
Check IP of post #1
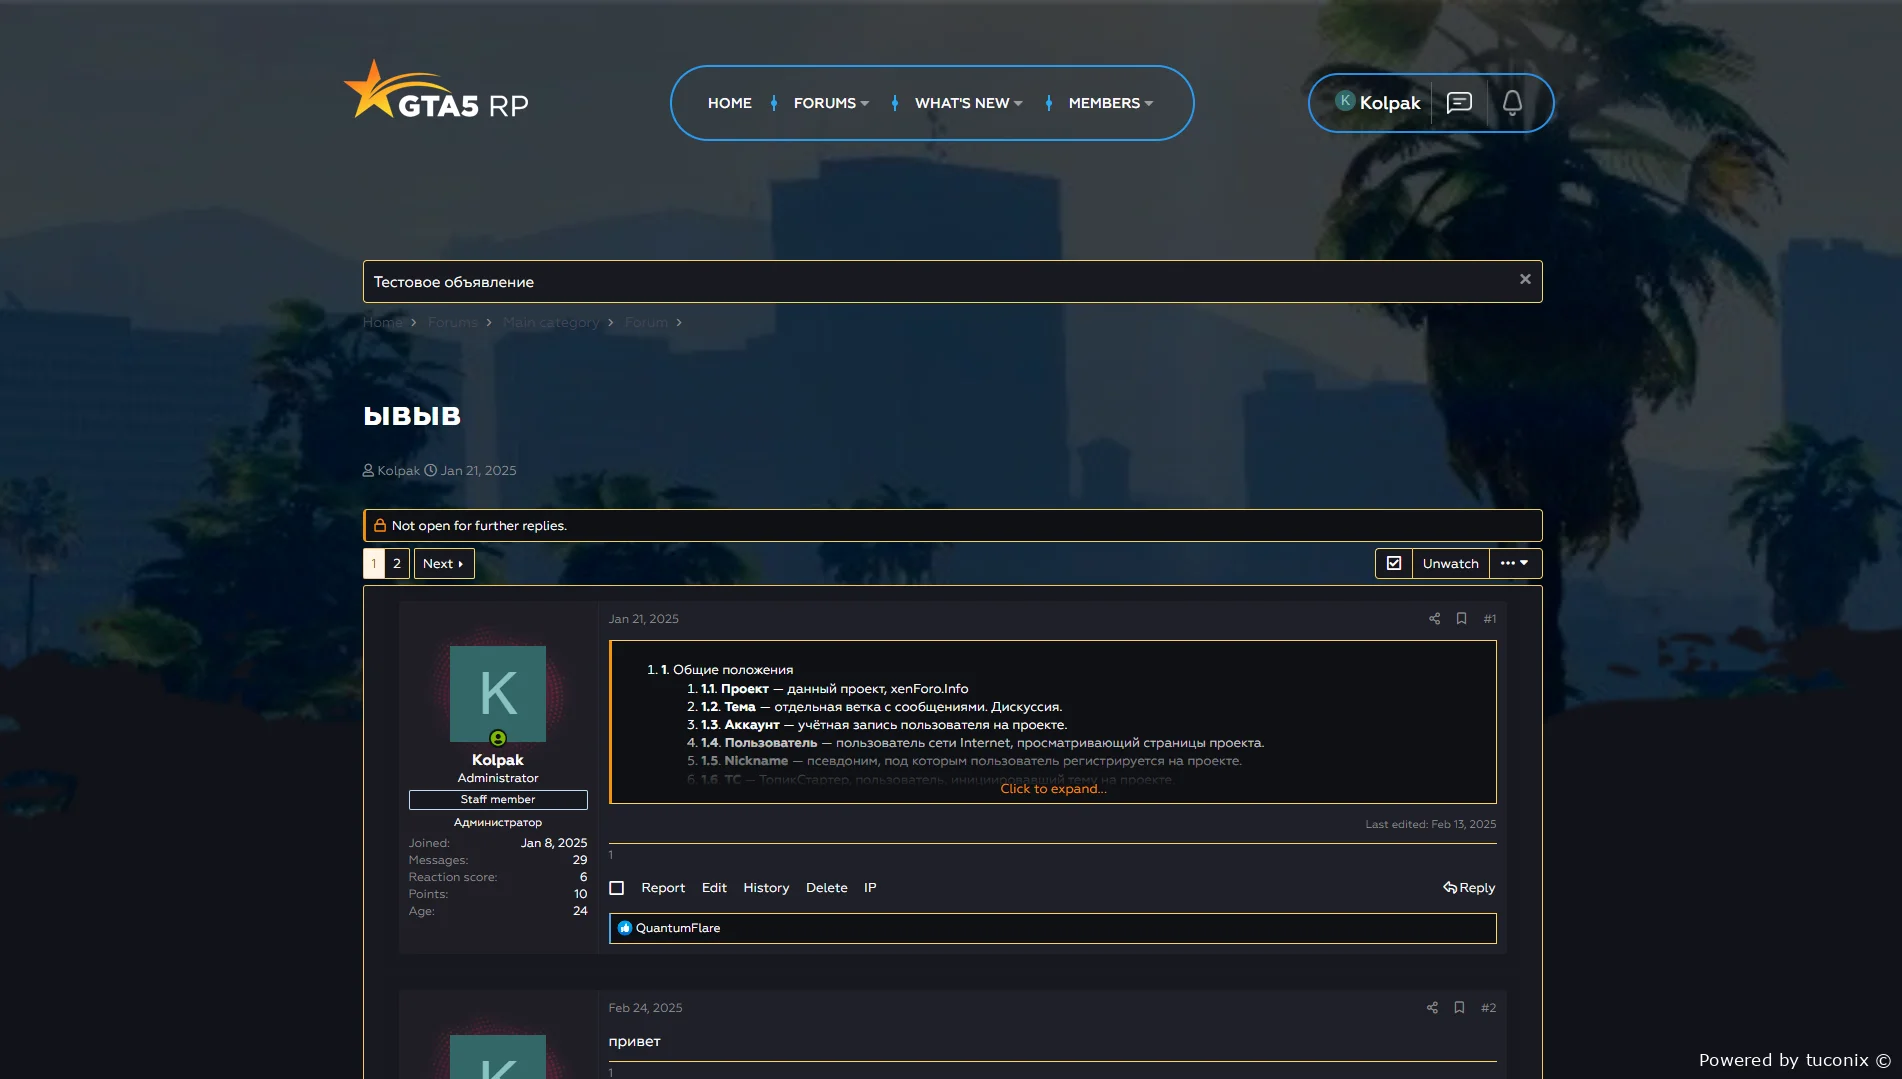pos(870,888)
